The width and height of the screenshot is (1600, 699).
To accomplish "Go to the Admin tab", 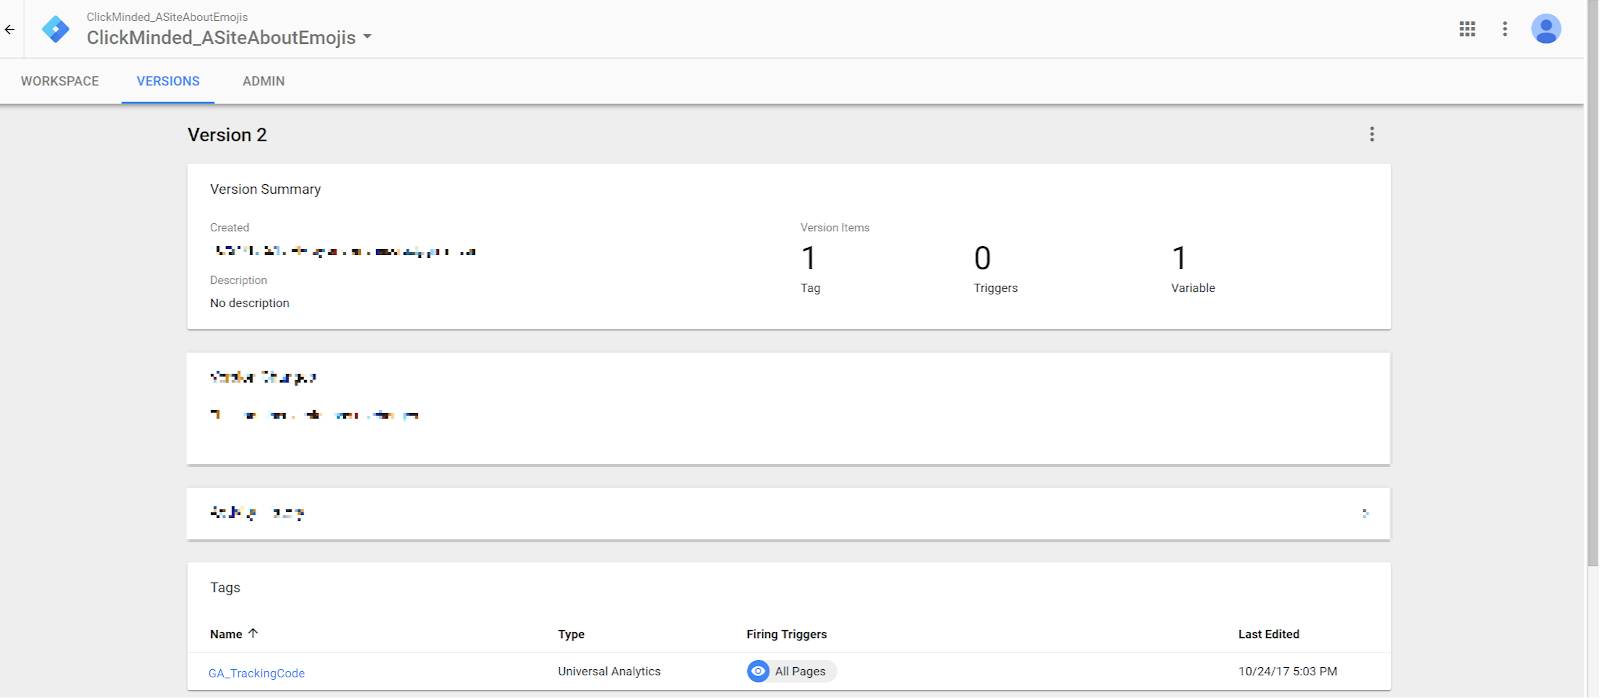I will (264, 81).
